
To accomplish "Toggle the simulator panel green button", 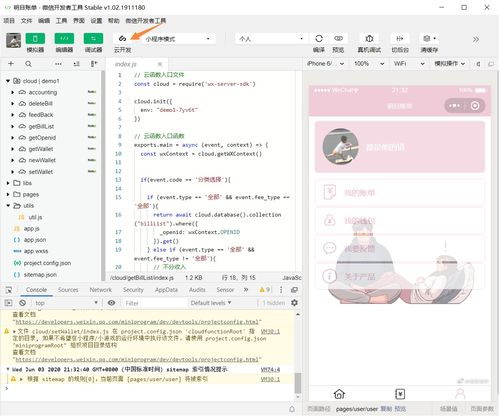I will [35, 38].
